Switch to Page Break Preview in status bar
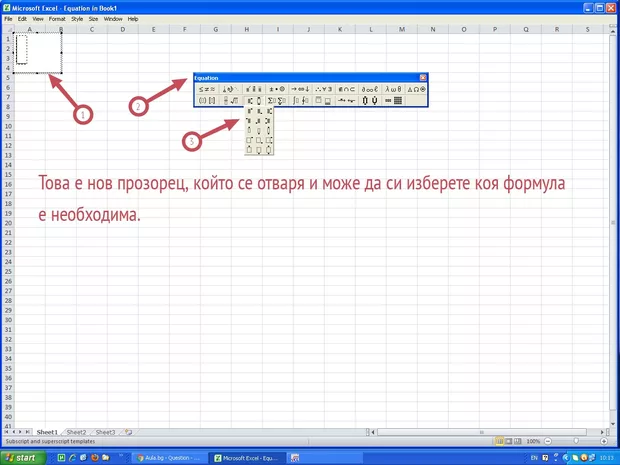The height and width of the screenshot is (465, 620). 518,441
